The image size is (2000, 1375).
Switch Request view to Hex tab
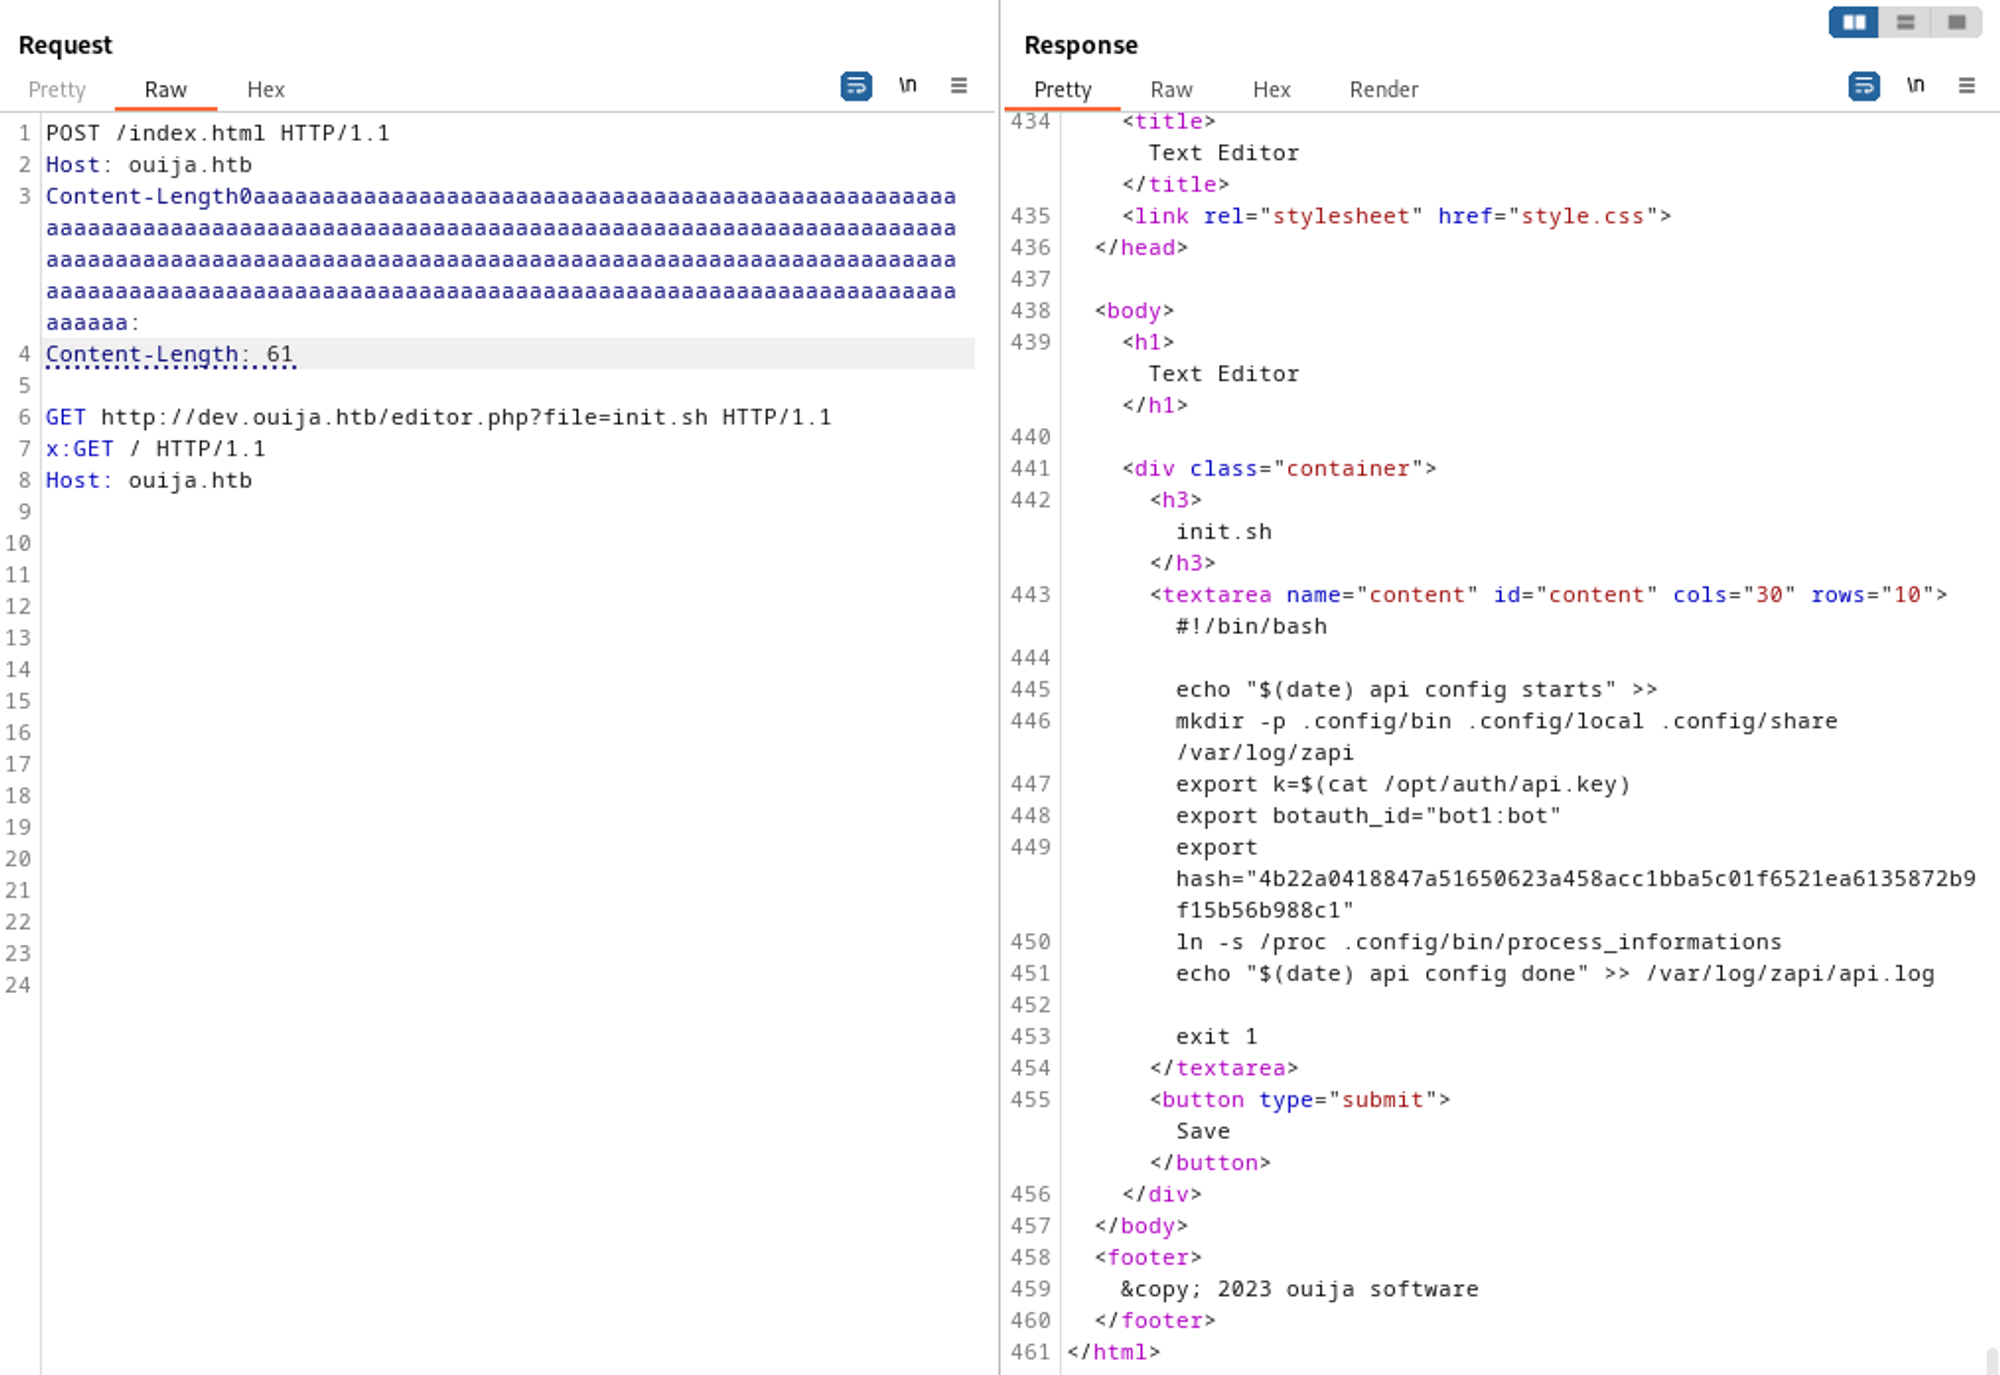click(x=266, y=90)
